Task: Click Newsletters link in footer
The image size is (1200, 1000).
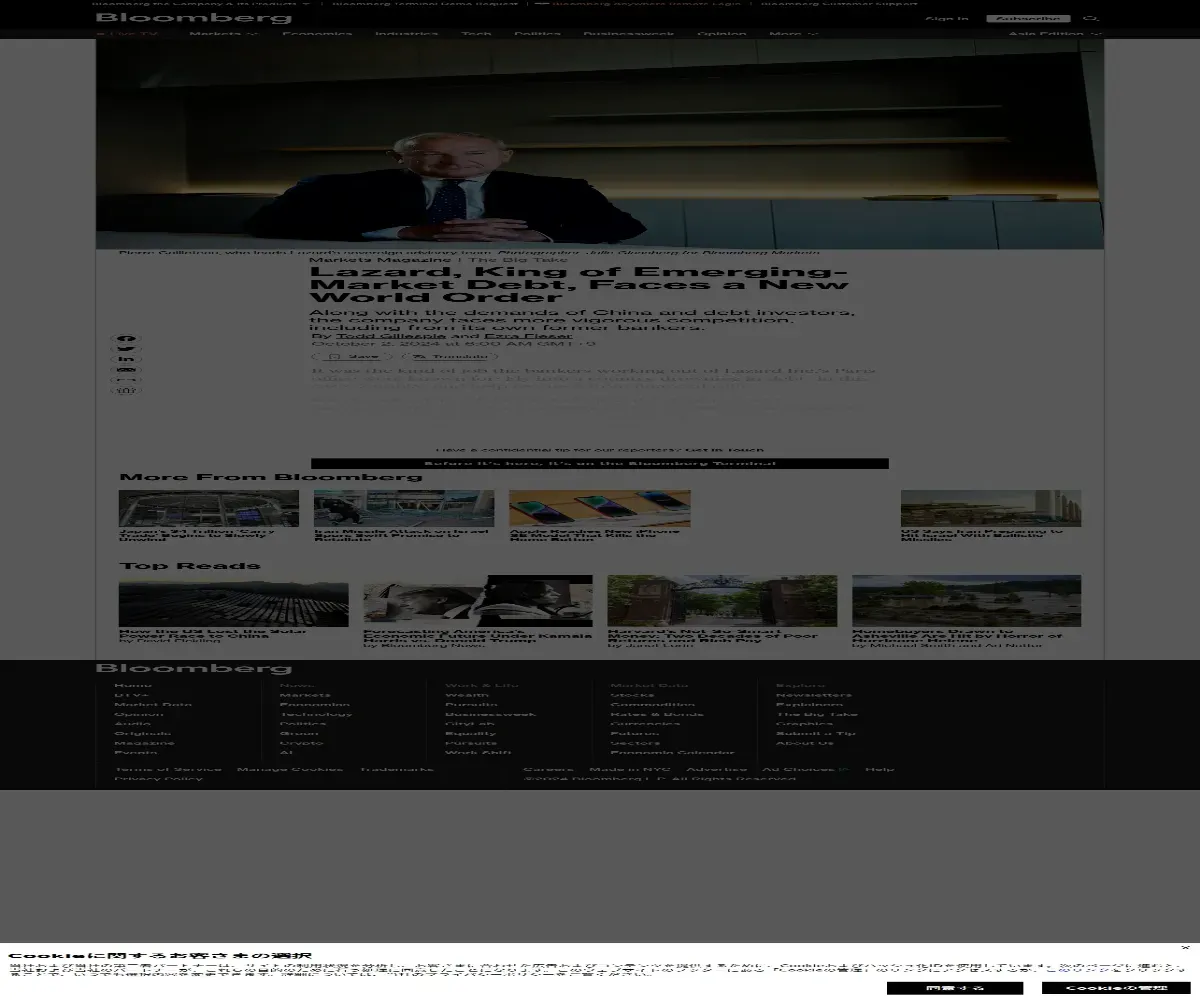Action: click(x=814, y=695)
